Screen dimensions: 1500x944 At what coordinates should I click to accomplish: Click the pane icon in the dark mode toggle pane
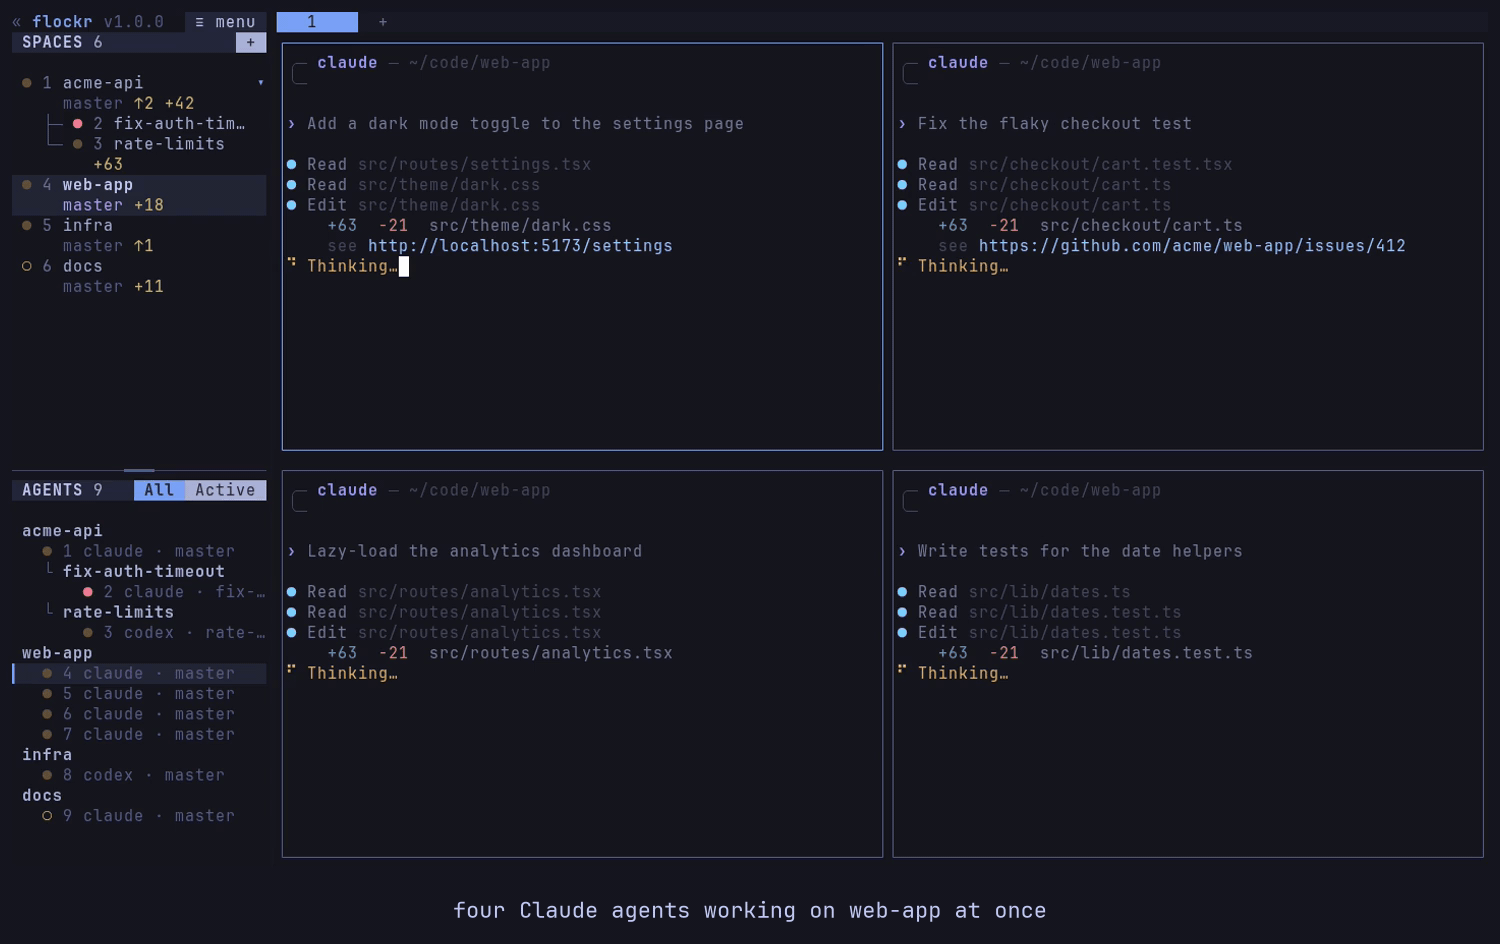299,73
